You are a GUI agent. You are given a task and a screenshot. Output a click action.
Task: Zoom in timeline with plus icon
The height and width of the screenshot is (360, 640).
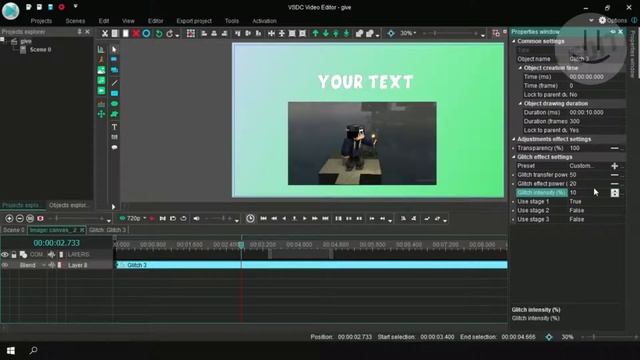point(9,219)
